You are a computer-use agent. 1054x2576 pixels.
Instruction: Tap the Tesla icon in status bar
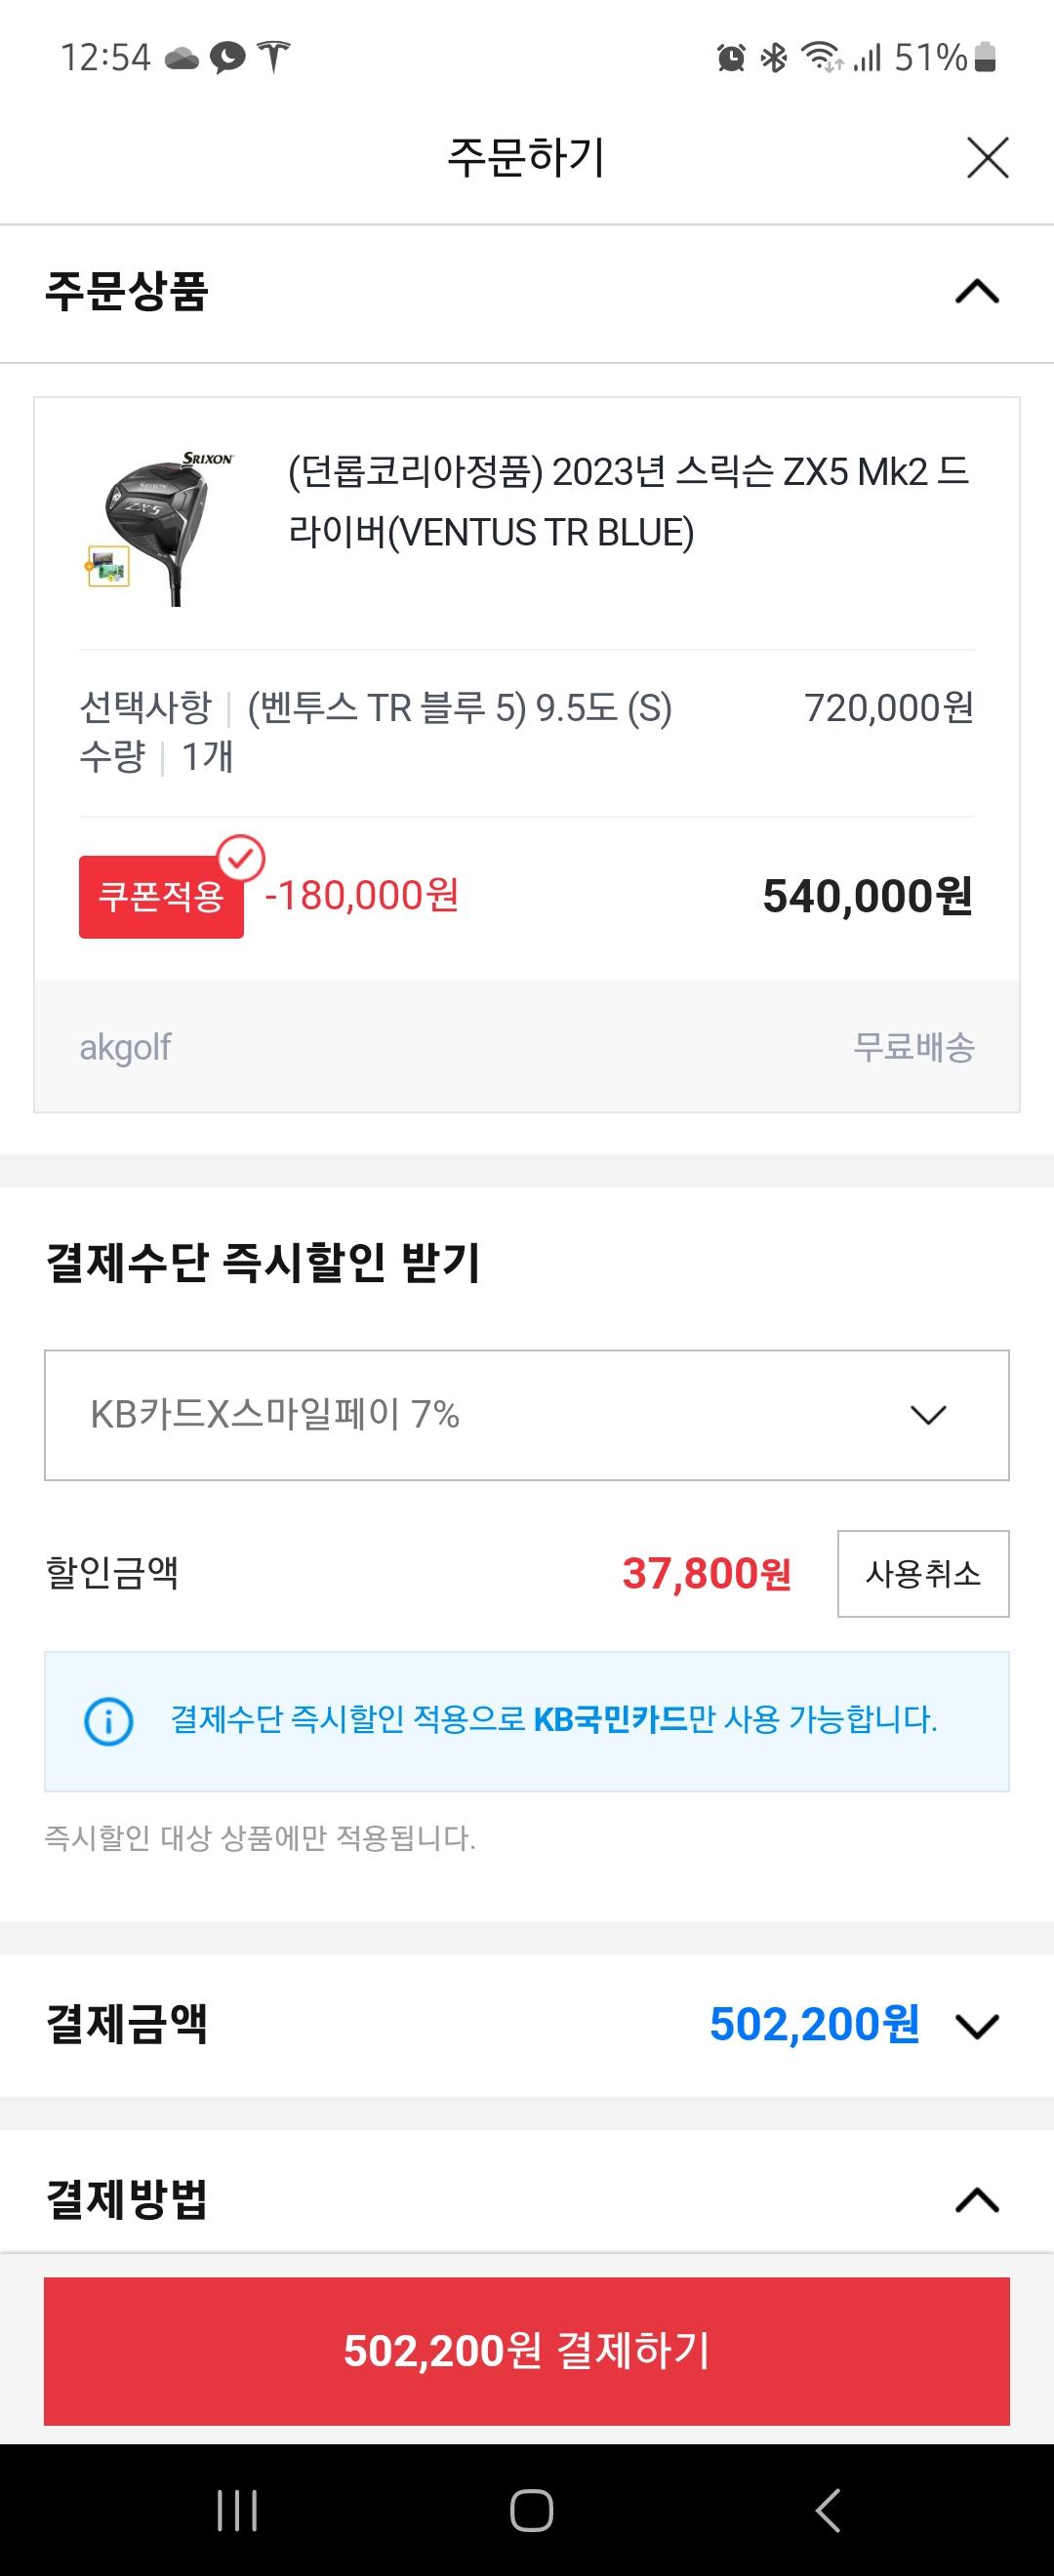click(273, 57)
